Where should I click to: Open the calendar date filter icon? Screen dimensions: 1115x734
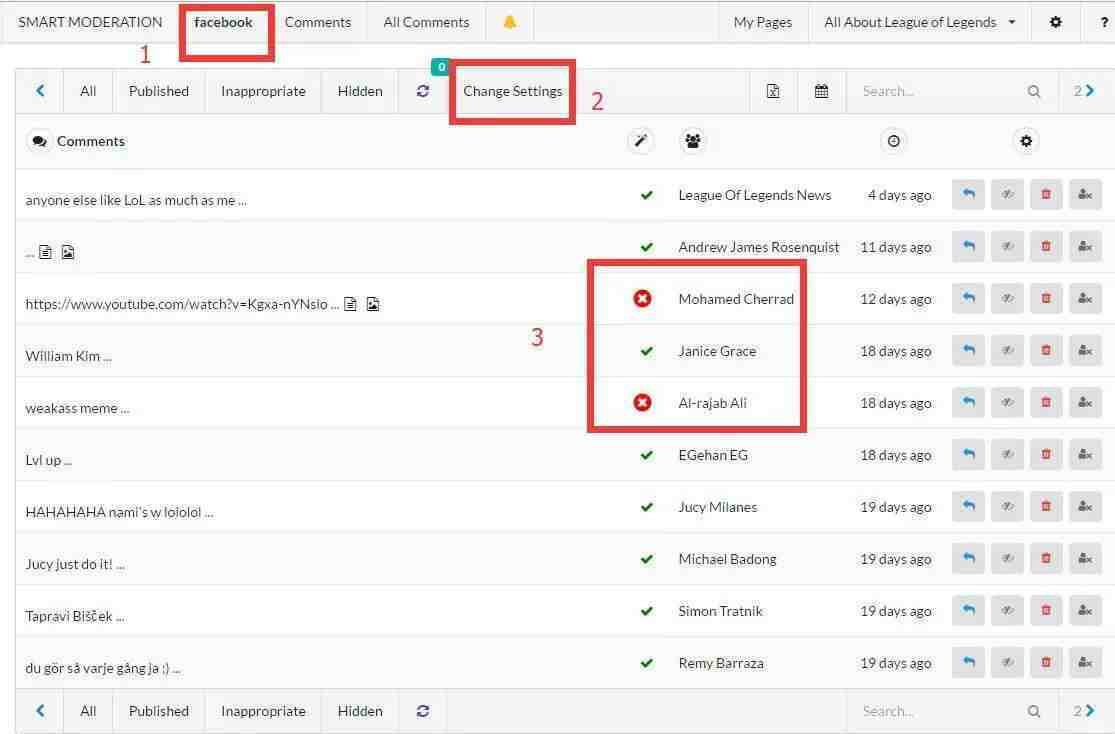[821, 91]
